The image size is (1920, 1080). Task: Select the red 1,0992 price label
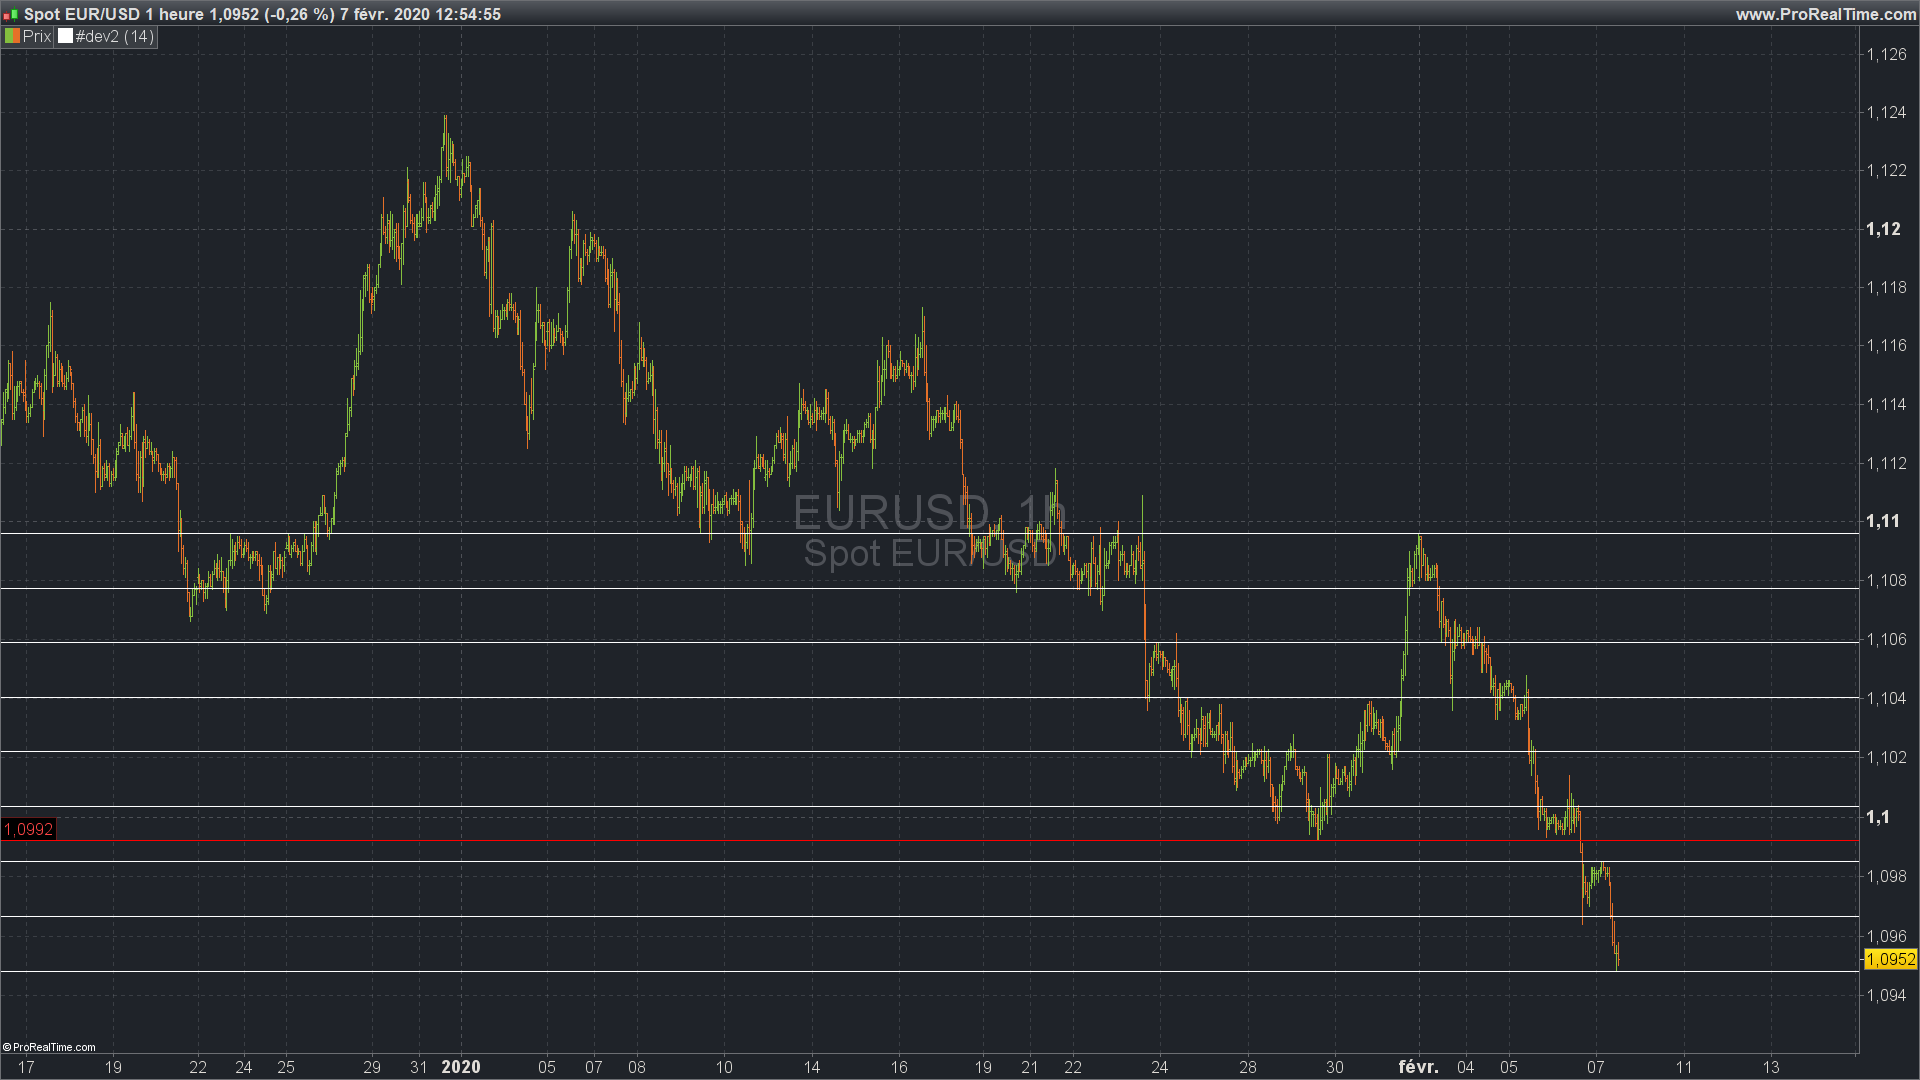click(x=28, y=829)
